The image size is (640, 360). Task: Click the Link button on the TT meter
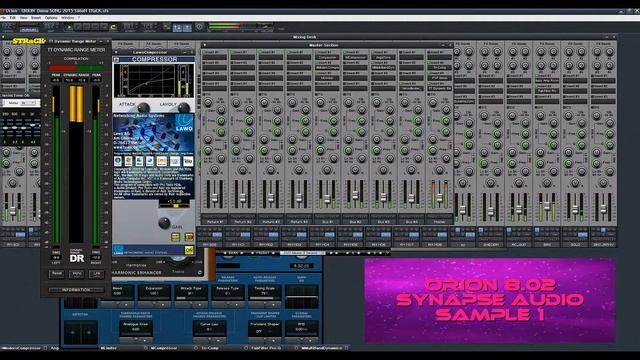click(x=96, y=274)
